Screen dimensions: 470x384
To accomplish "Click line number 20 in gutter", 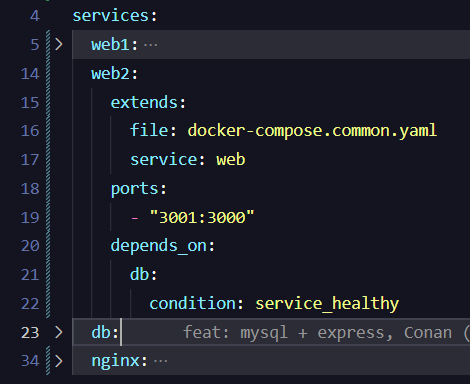I will point(30,246).
